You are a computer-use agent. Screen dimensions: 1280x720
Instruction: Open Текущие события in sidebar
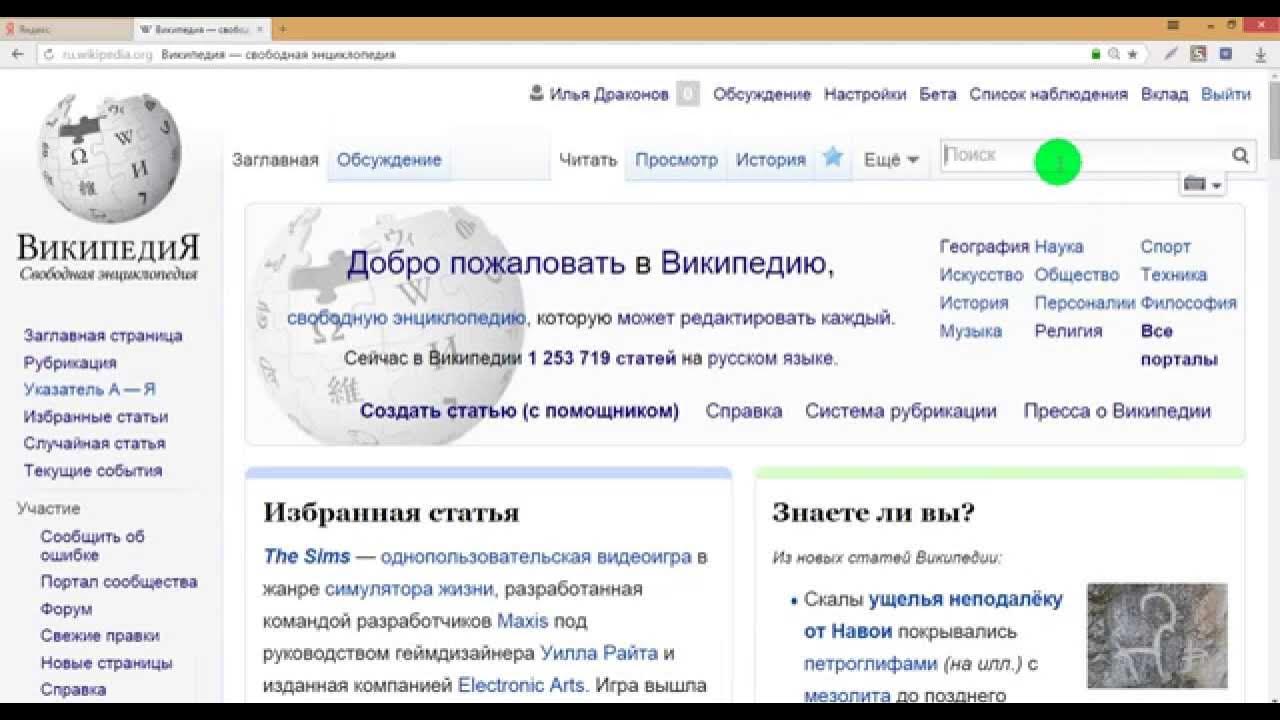click(x=93, y=470)
